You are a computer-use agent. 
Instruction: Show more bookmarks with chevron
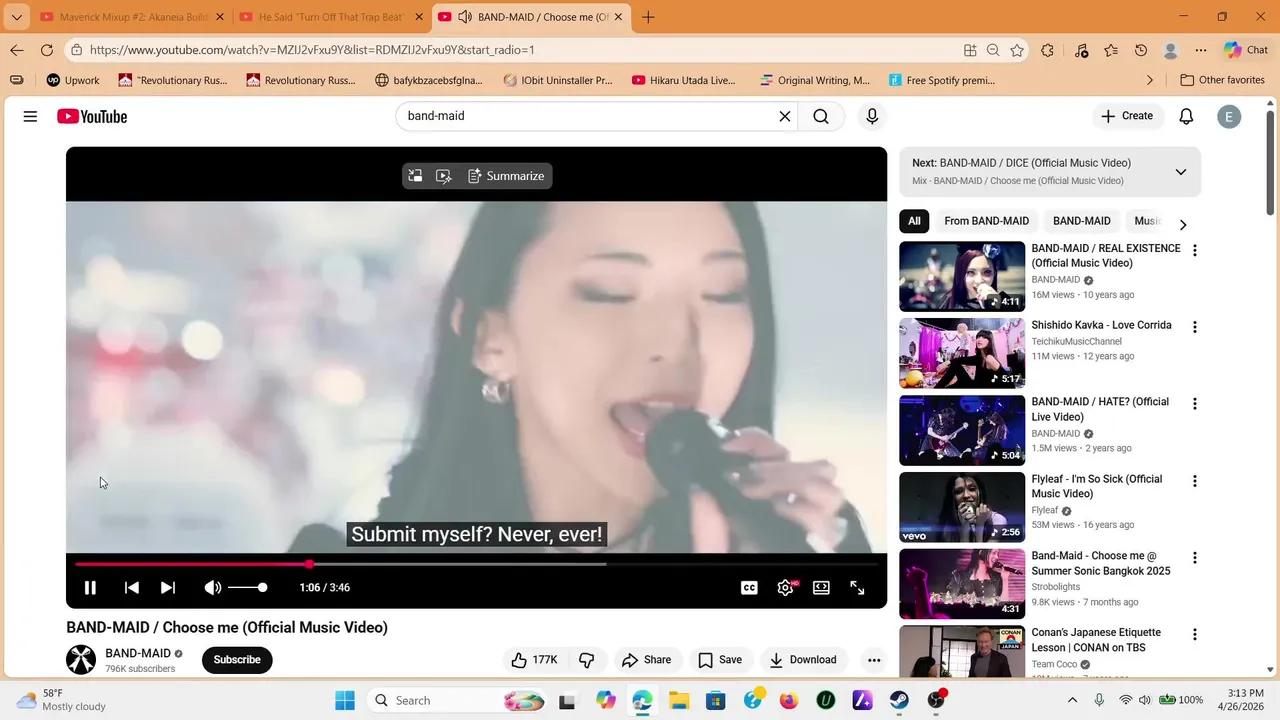click(1149, 80)
